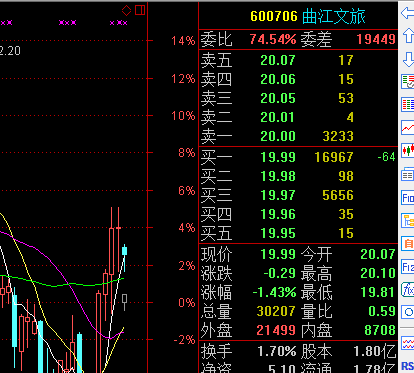Switch to the candlestick K-line chart icon

407,151
